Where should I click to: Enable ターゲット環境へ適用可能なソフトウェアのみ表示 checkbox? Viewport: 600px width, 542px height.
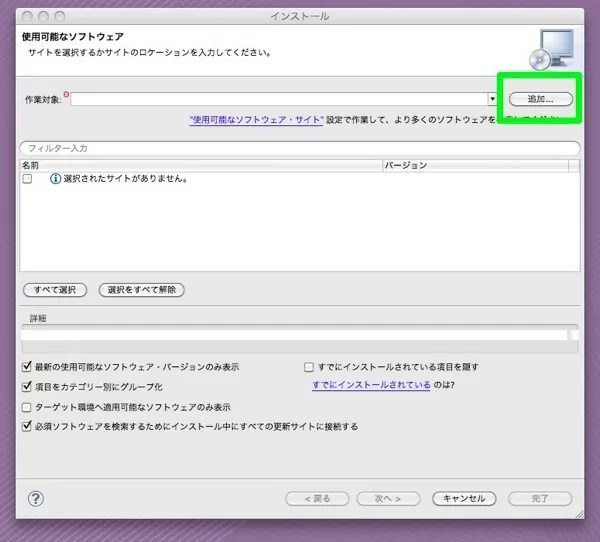coord(26,407)
